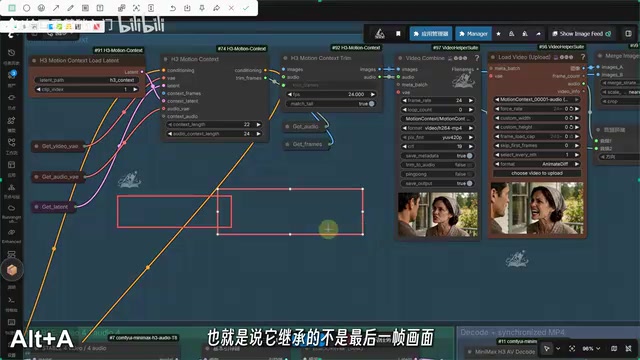640x360 pixels.
Task: Click Video Combine preview thumbnail
Action: tap(438, 214)
